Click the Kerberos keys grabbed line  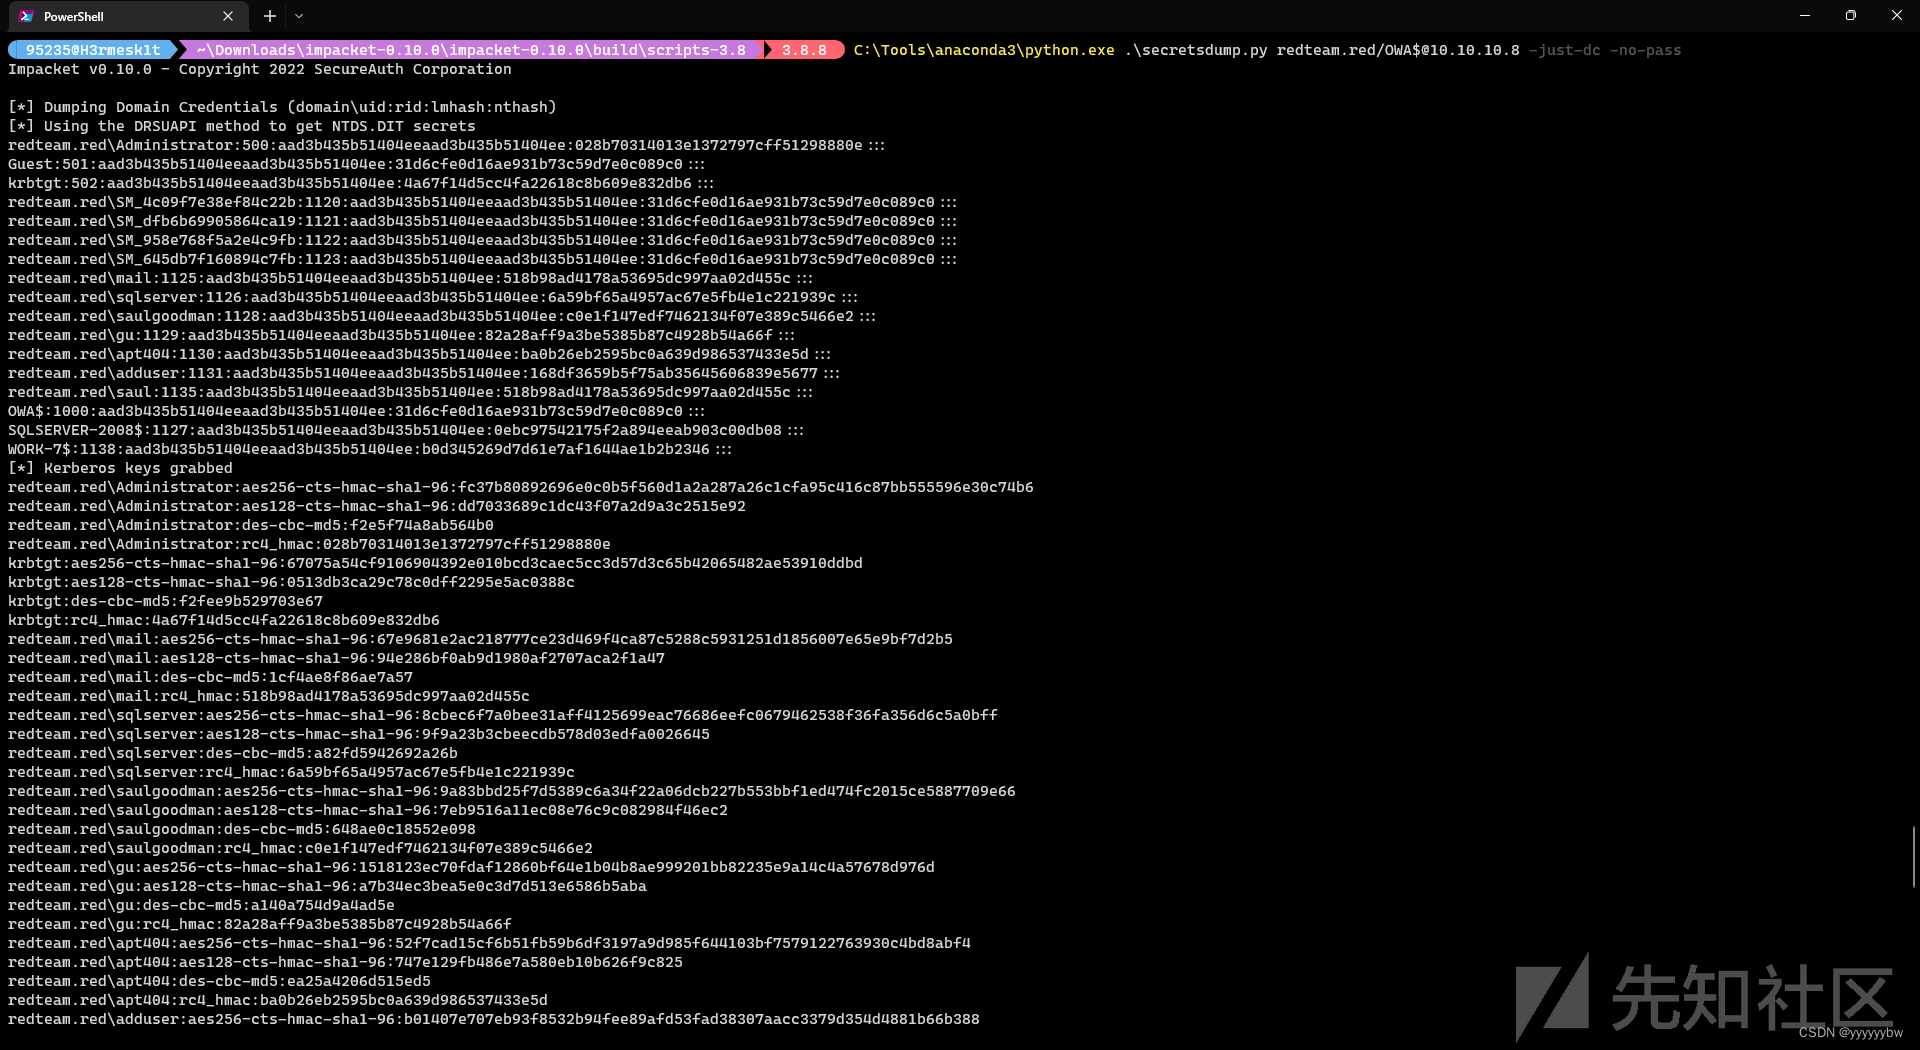120,468
